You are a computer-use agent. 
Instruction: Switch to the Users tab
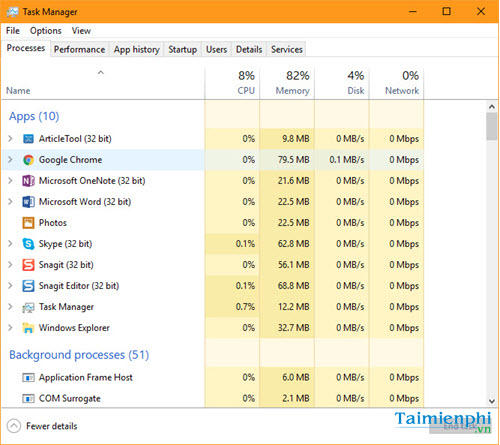(x=216, y=49)
